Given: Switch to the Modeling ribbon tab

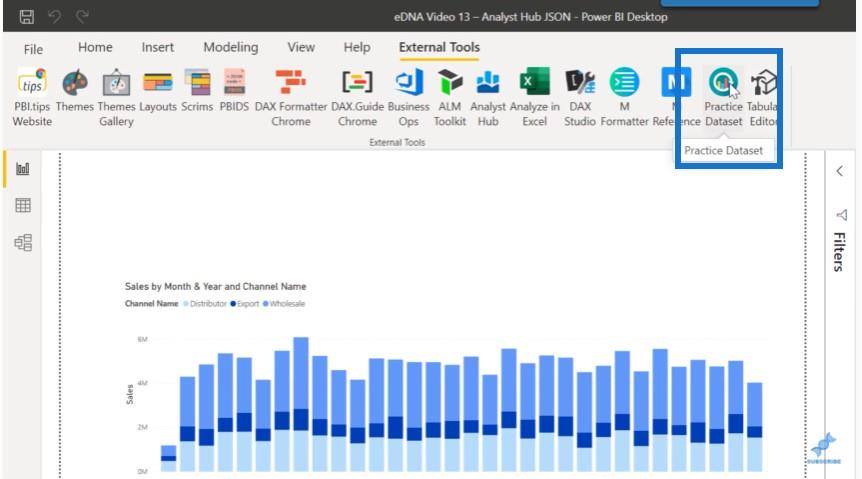Looking at the screenshot, I should 230,47.
